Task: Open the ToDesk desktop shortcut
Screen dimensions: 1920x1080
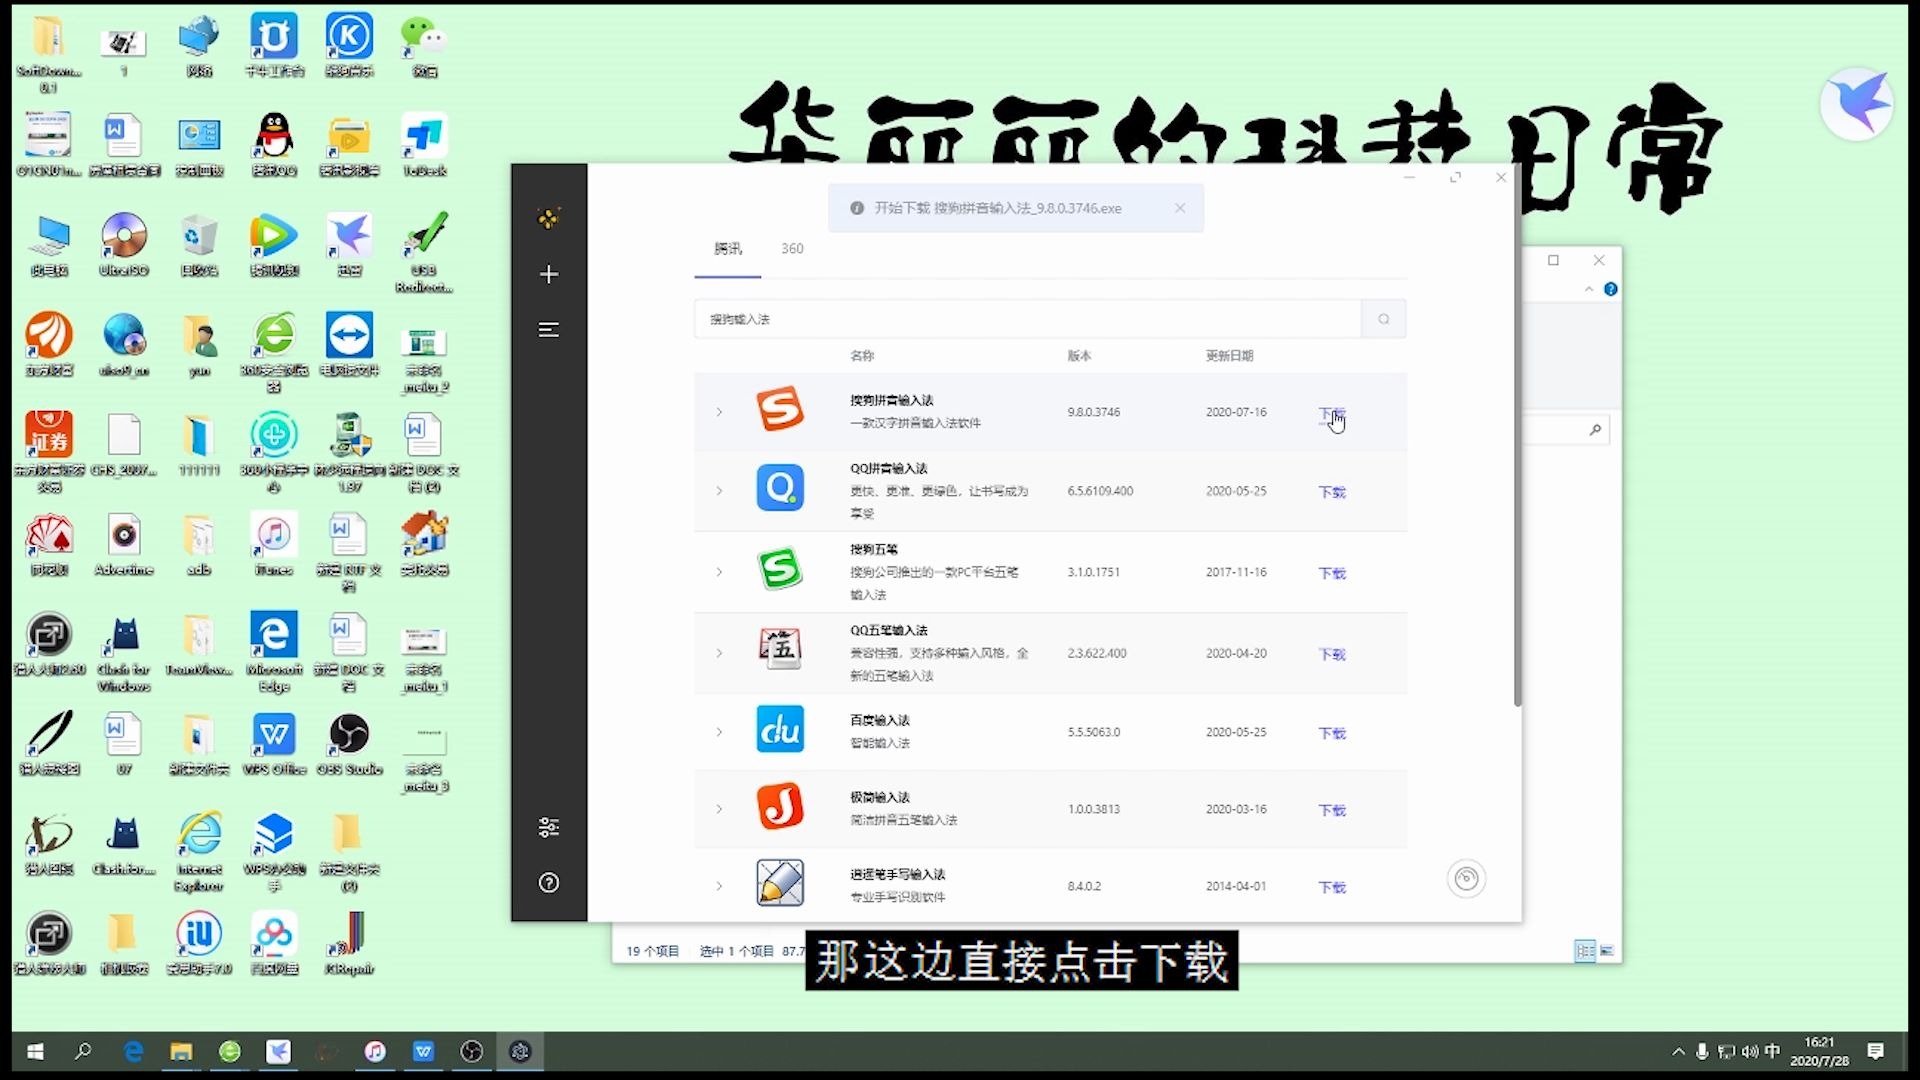Action: (424, 144)
